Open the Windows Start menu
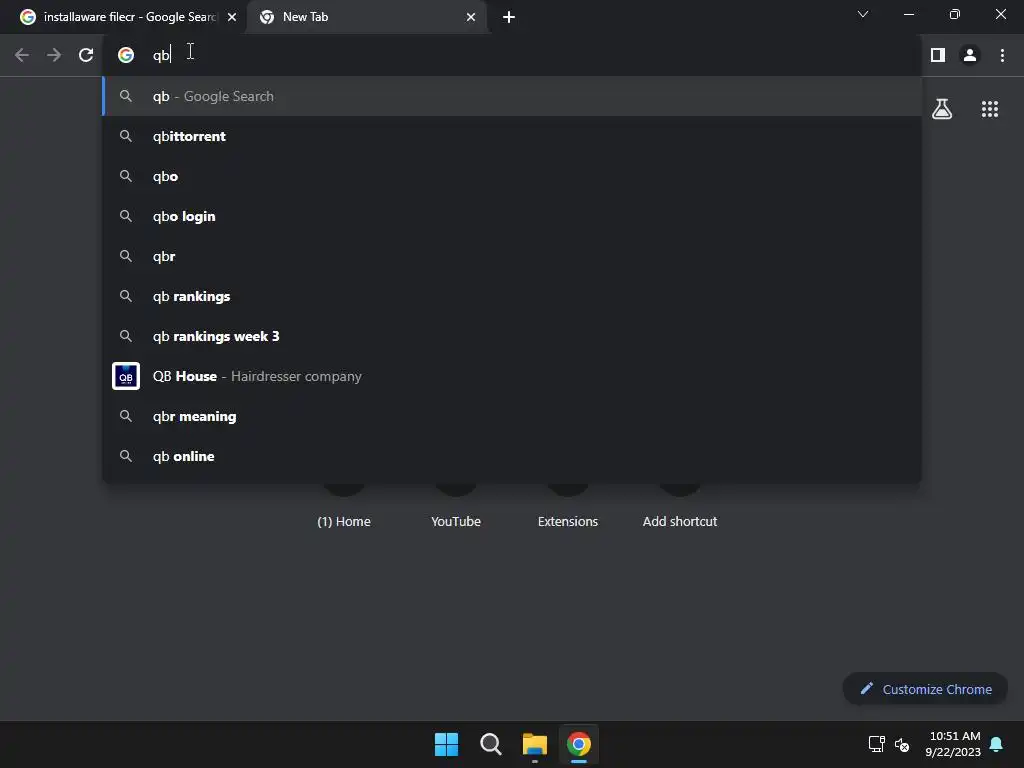The image size is (1024, 768). pos(447,744)
